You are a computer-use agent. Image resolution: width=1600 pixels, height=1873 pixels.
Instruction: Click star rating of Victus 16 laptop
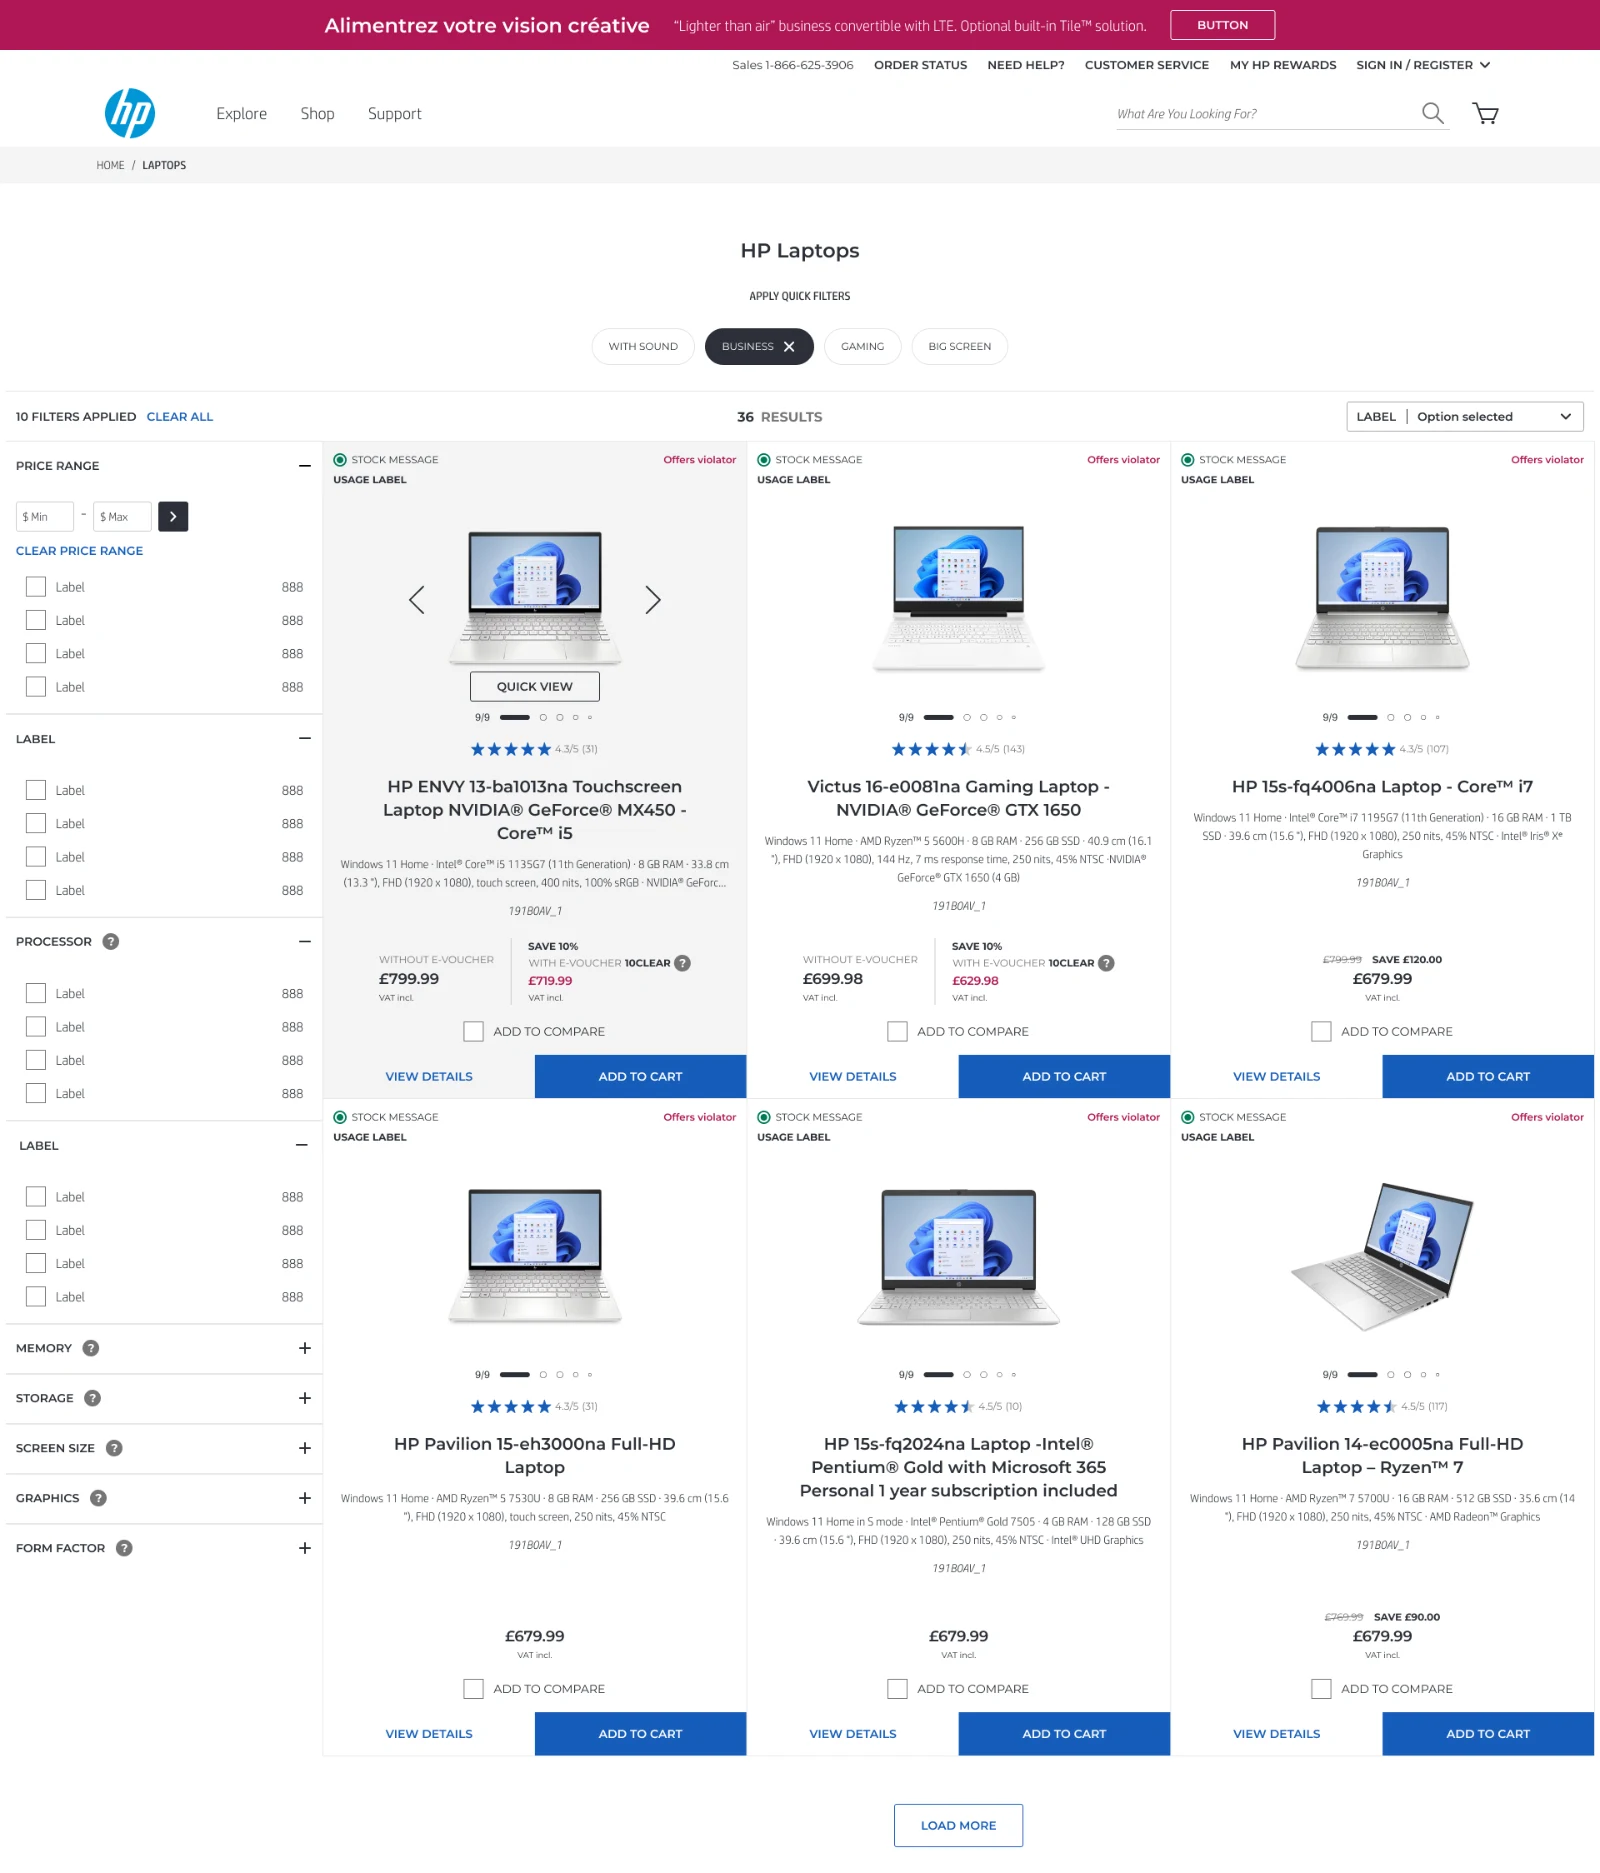(931, 749)
